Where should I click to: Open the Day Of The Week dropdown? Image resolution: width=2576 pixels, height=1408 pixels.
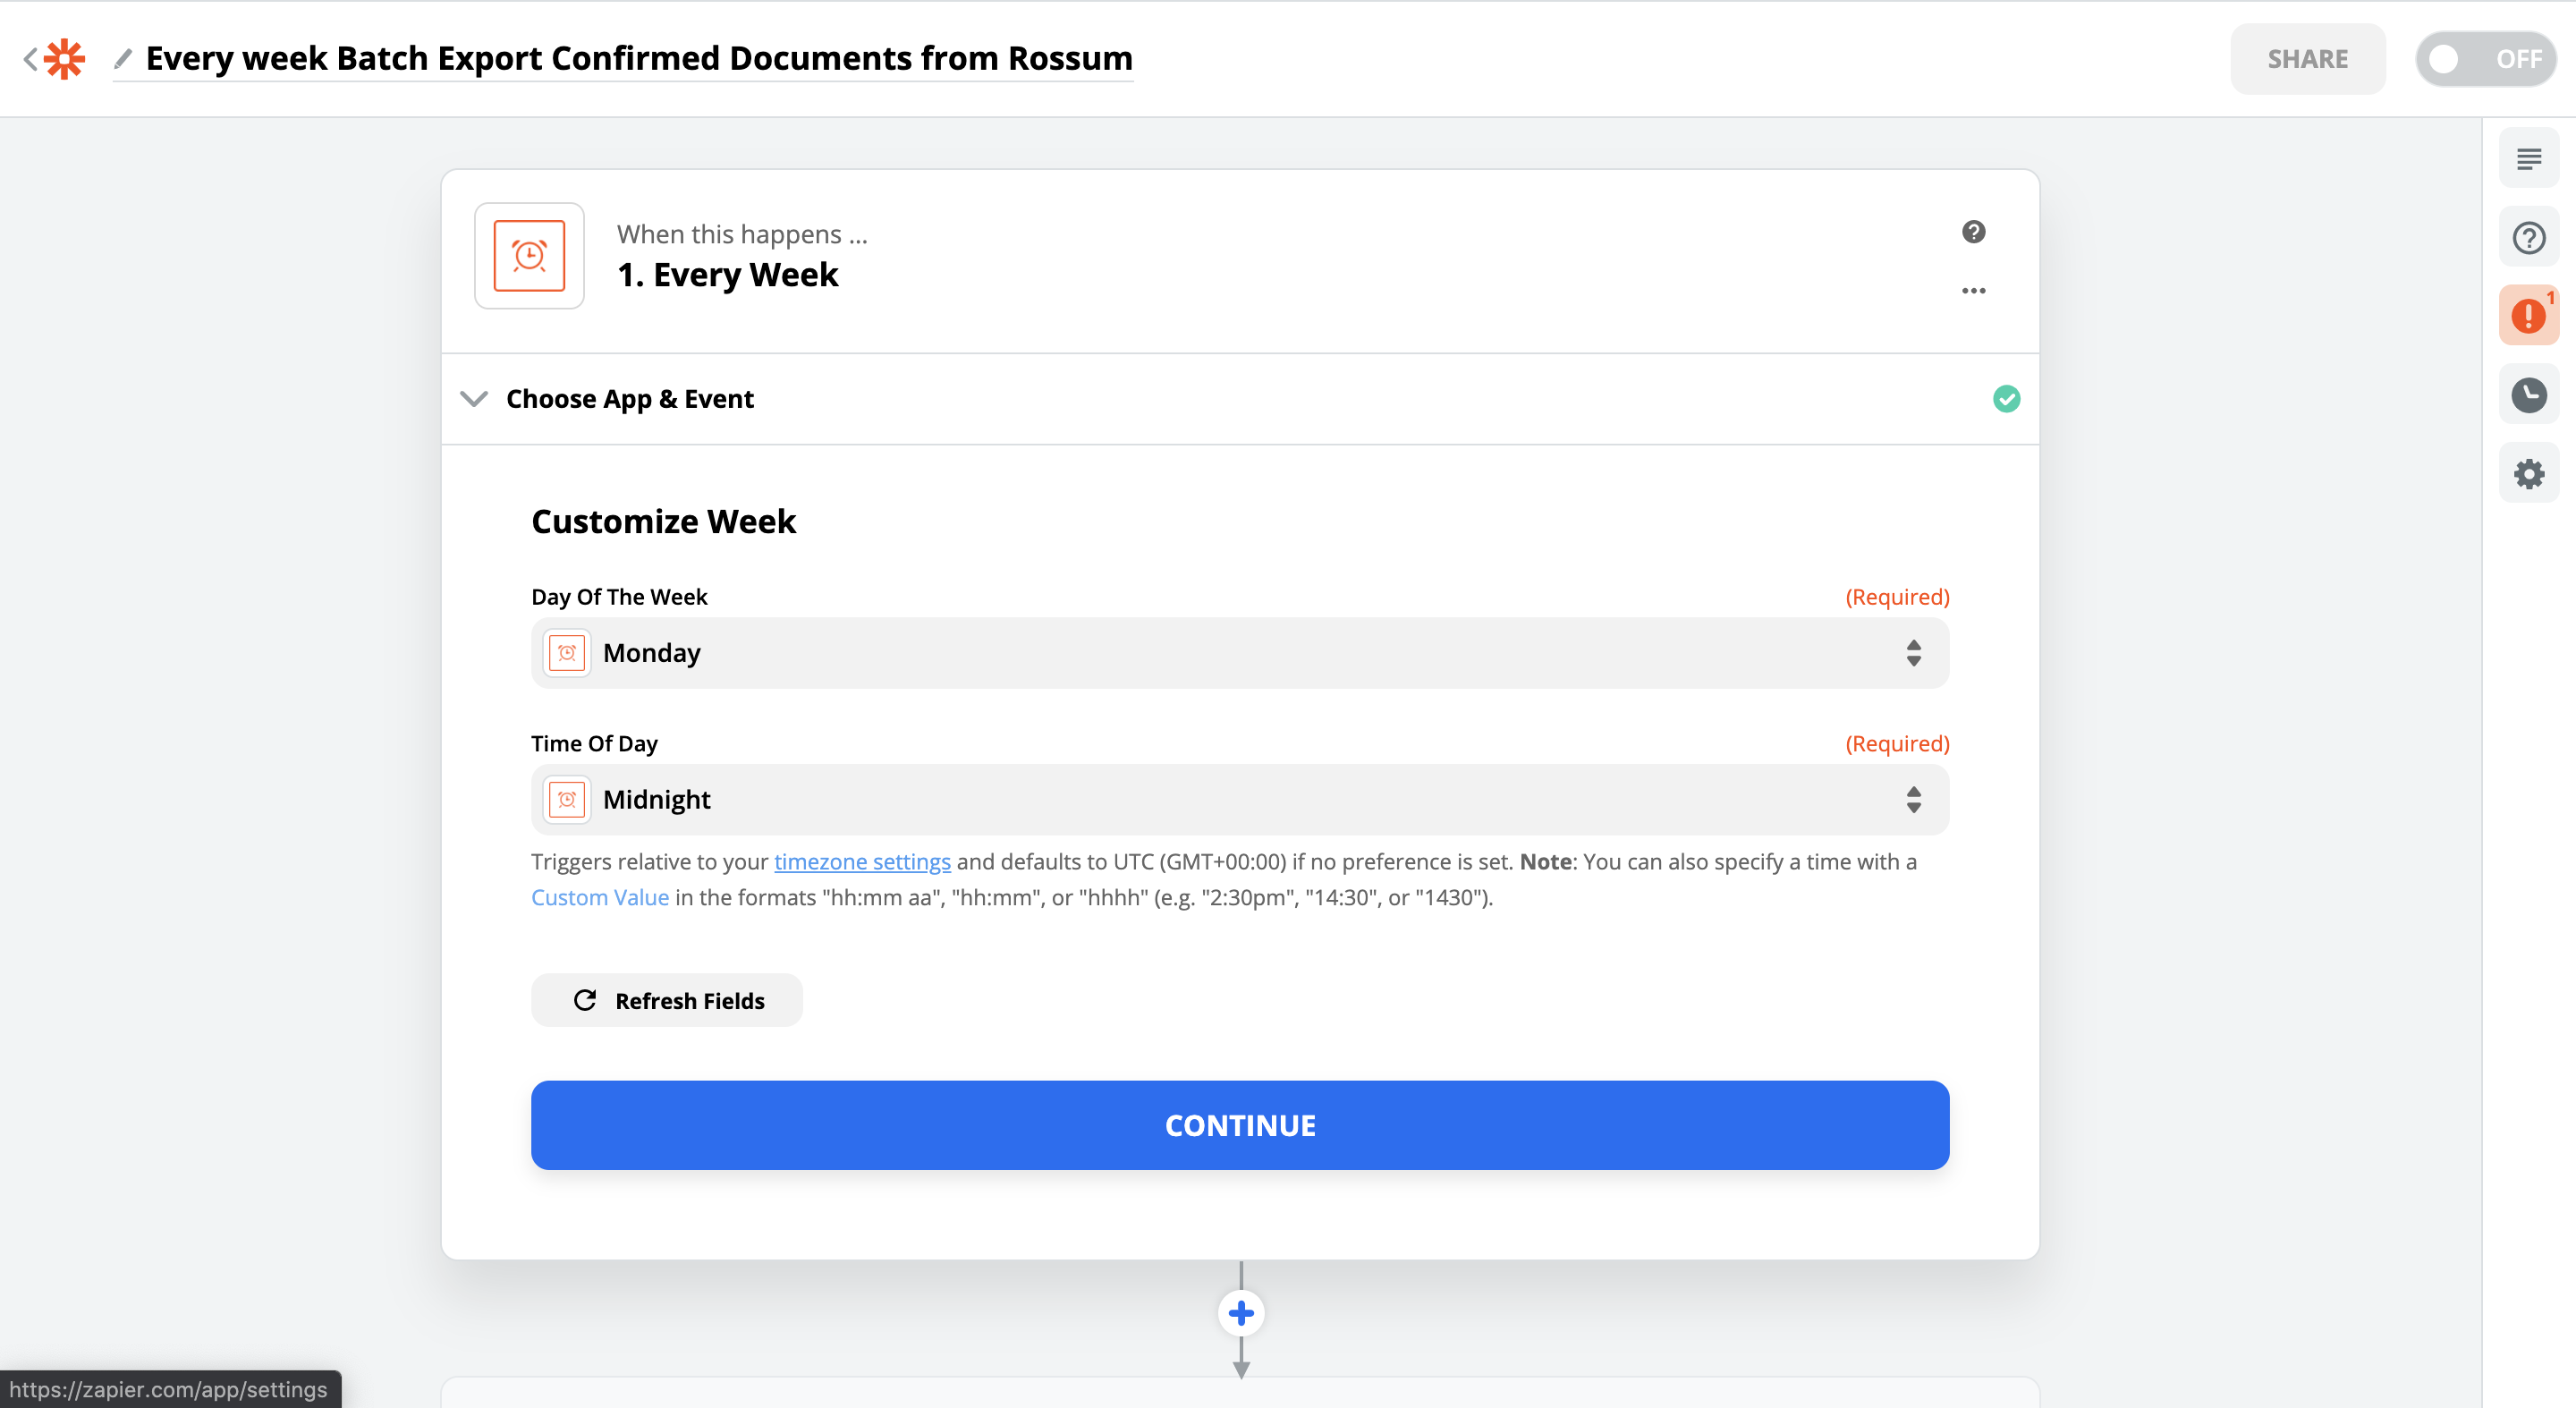[1239, 653]
